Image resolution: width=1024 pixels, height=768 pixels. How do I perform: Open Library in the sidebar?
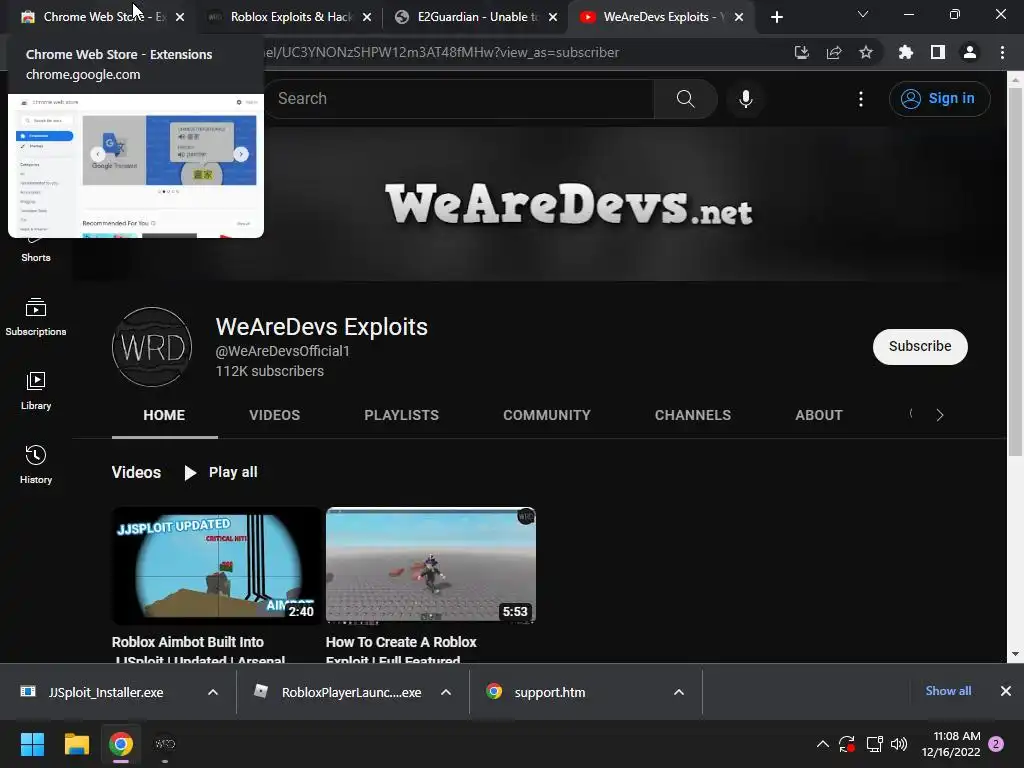click(x=36, y=391)
